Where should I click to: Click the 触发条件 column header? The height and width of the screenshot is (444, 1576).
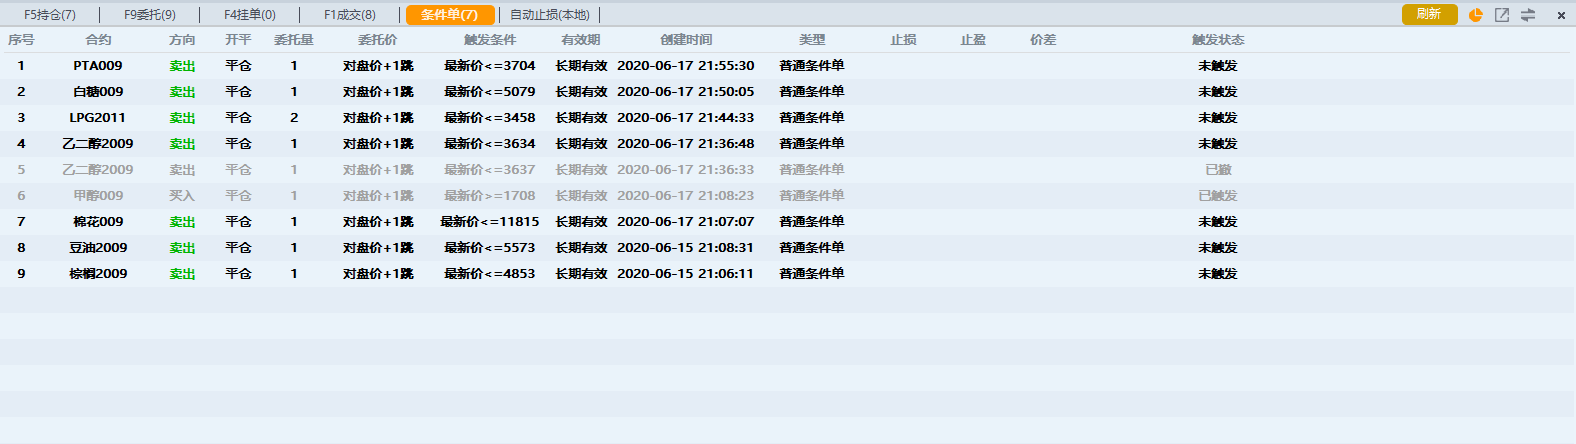pos(490,40)
